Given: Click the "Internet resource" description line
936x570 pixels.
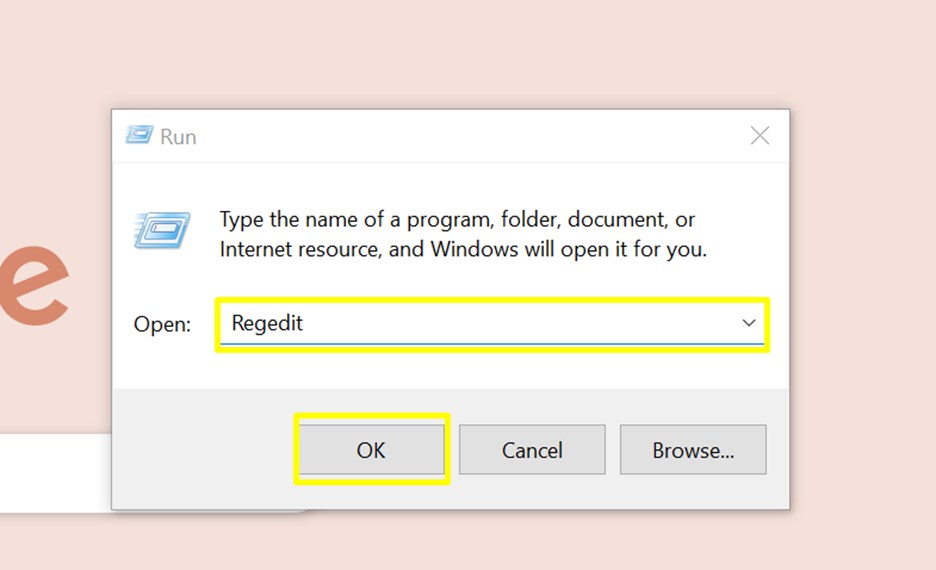Looking at the screenshot, I should (x=463, y=249).
